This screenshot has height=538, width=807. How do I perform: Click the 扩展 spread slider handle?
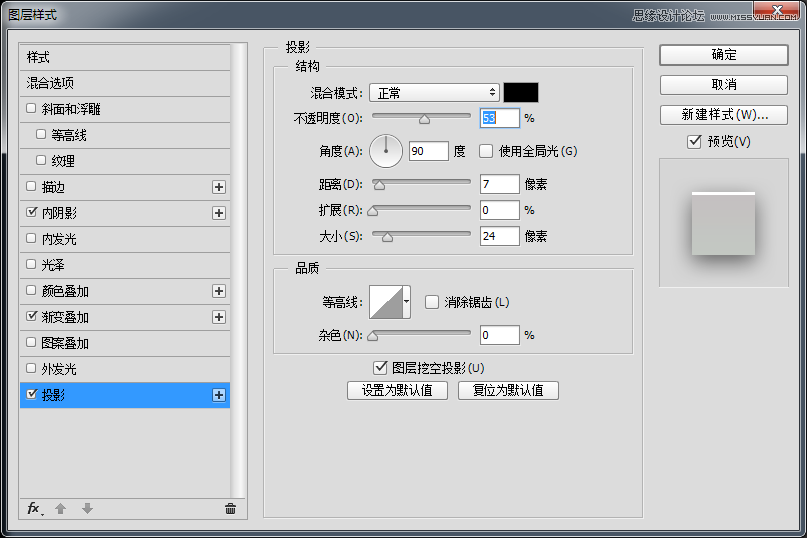[x=373, y=211]
